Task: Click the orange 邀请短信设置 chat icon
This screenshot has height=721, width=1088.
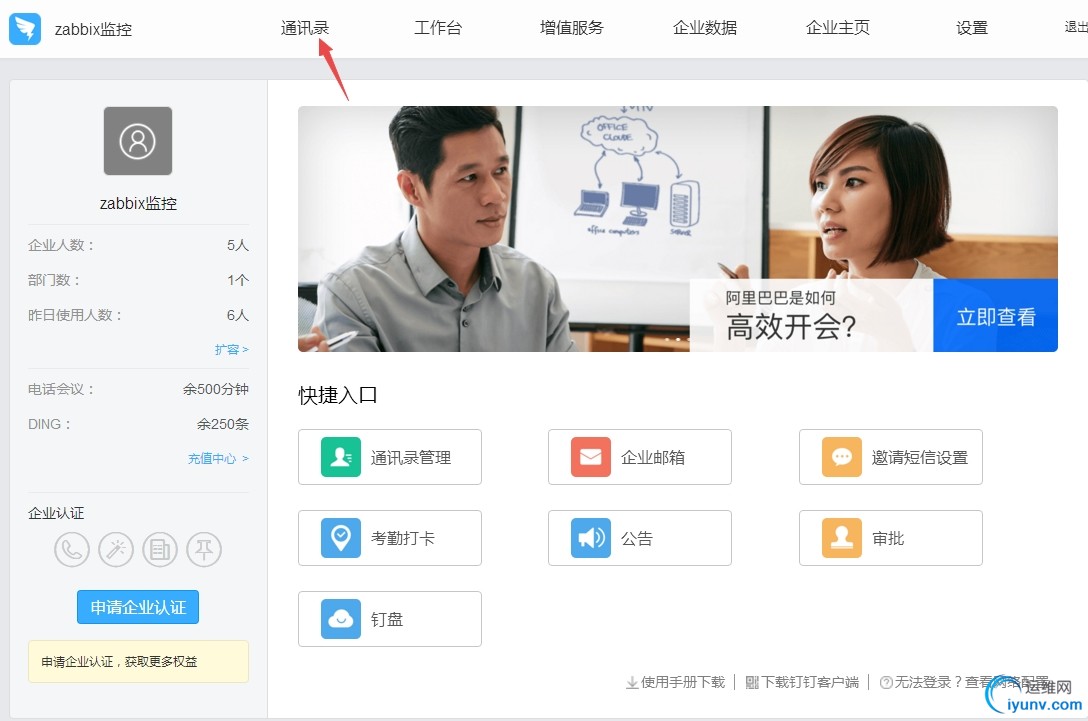Action: (x=842, y=457)
